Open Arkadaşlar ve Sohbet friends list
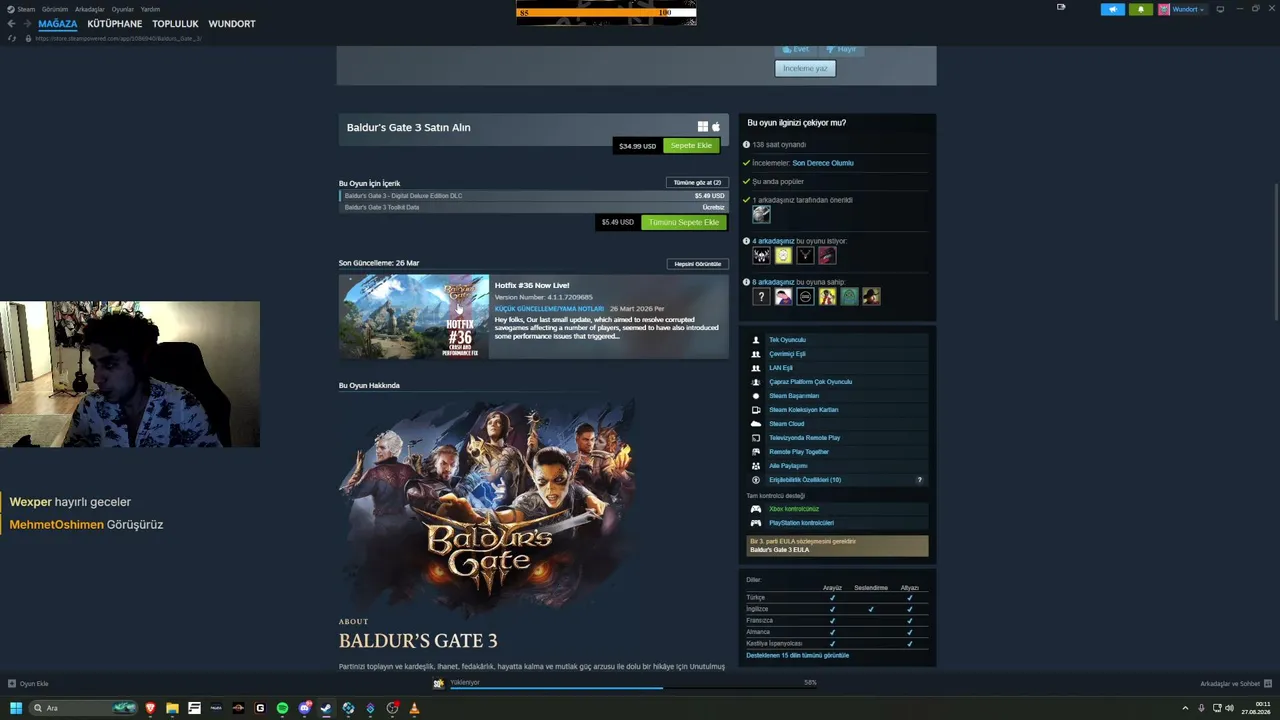Image resolution: width=1280 pixels, height=720 pixels. (1236, 684)
